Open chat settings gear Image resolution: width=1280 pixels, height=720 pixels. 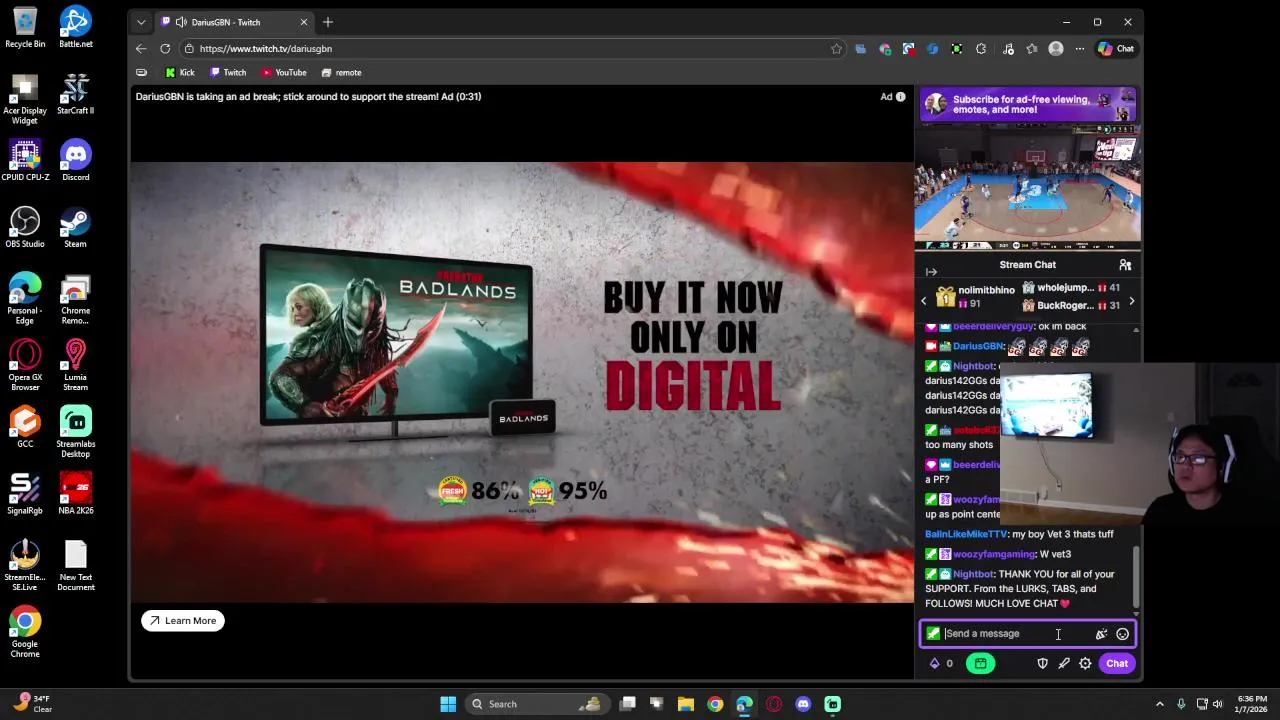[x=1085, y=663]
